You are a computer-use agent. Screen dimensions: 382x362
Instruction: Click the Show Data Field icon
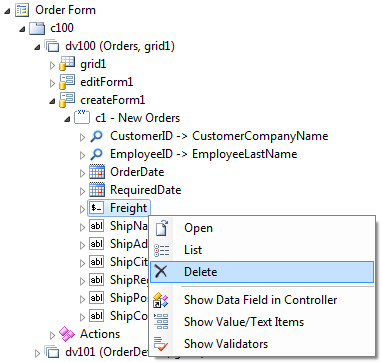[161, 300]
